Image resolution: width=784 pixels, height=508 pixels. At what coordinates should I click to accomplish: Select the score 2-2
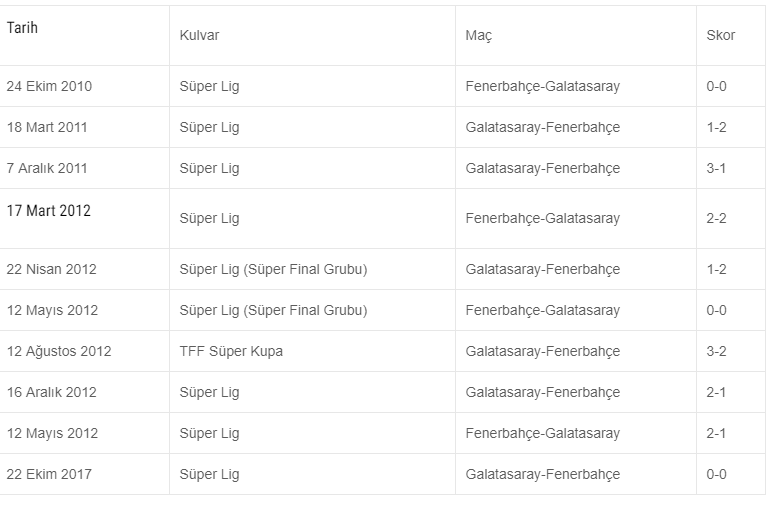(716, 218)
